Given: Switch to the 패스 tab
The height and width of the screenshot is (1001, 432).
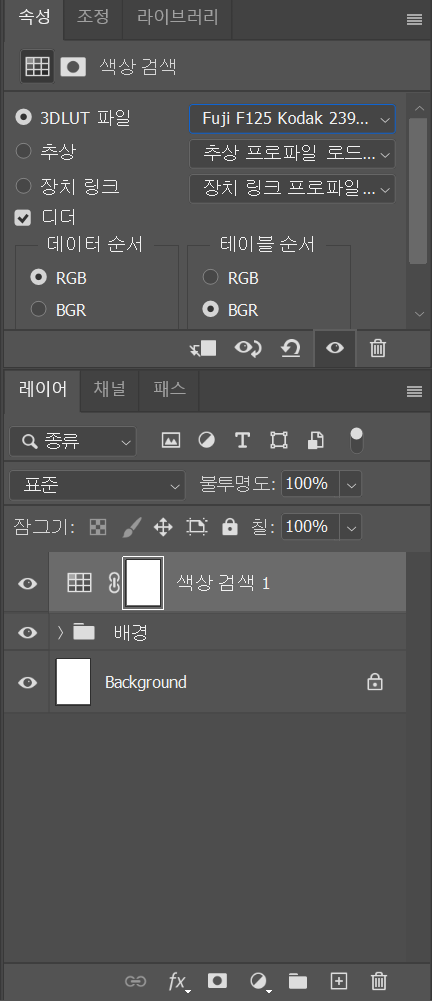Looking at the screenshot, I should 169,389.
